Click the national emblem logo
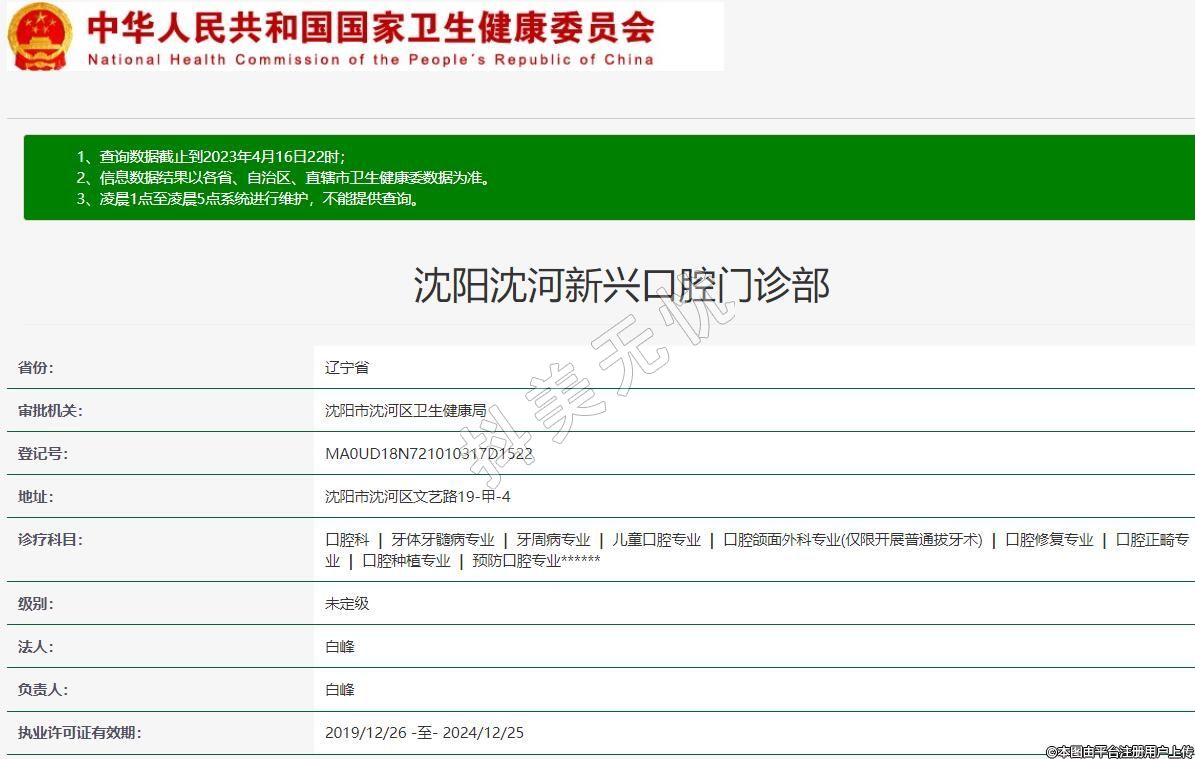This screenshot has height=759, width=1195. pyautogui.click(x=40, y=36)
